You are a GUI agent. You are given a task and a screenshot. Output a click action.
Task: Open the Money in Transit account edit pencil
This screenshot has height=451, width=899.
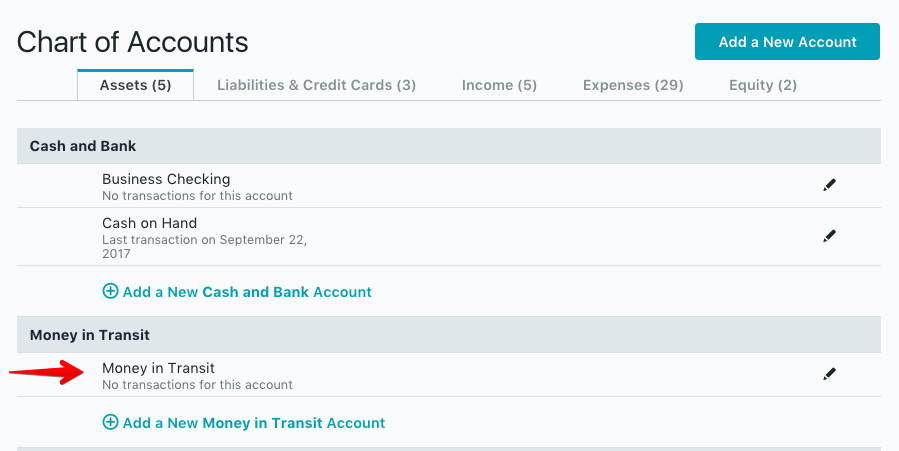pos(829,374)
